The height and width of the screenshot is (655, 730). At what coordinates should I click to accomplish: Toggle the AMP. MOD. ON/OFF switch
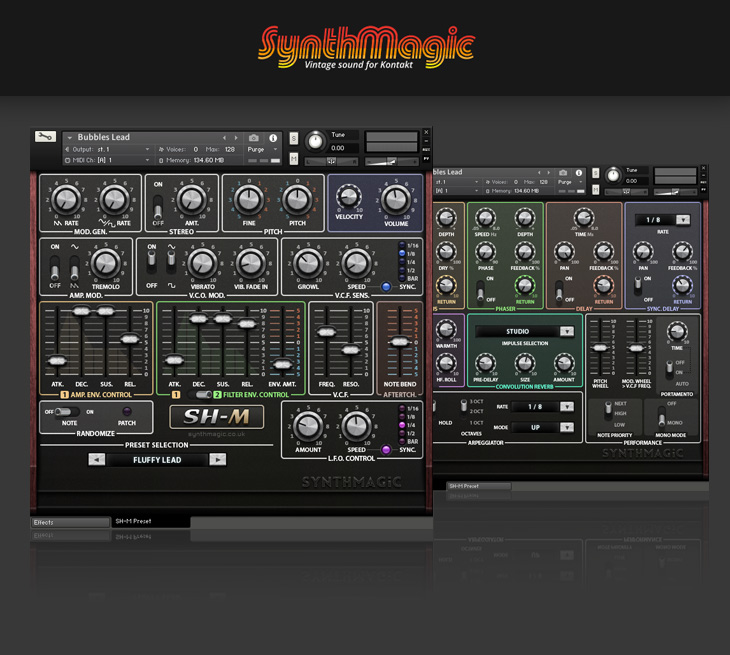click(x=55, y=267)
